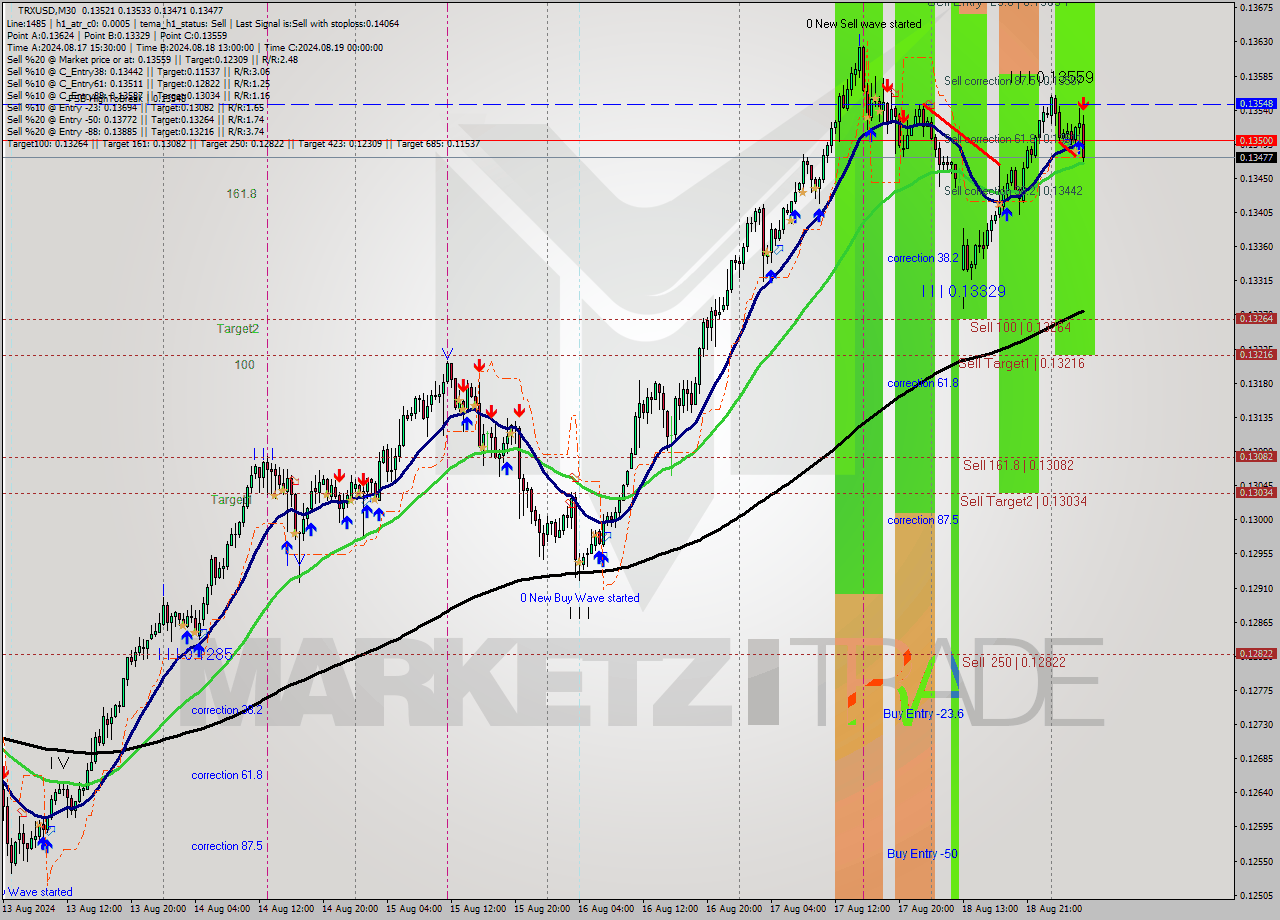Screen dimensions: 1280x920
Task: Click the 'Sell 161.8 | 0.13082' label
Action: point(1018,465)
